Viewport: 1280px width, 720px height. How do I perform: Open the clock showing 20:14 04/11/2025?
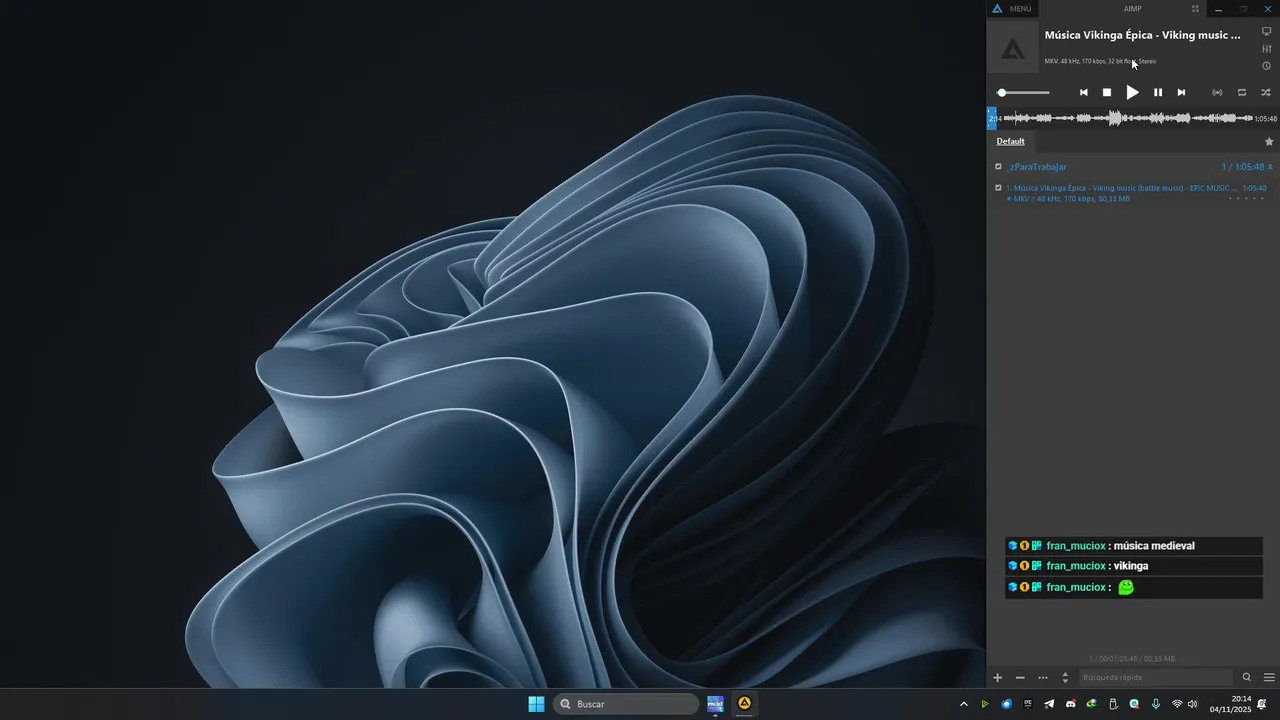[x=1230, y=704]
